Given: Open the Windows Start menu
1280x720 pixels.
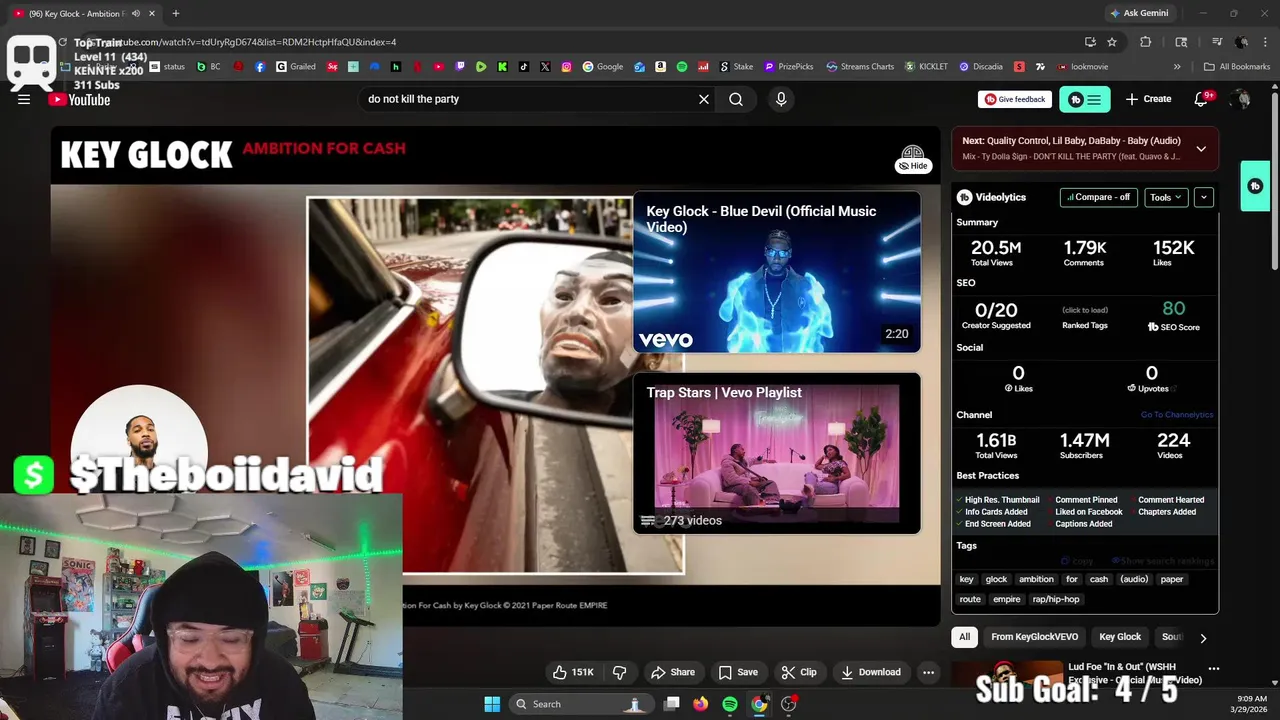Looking at the screenshot, I should click(x=492, y=704).
